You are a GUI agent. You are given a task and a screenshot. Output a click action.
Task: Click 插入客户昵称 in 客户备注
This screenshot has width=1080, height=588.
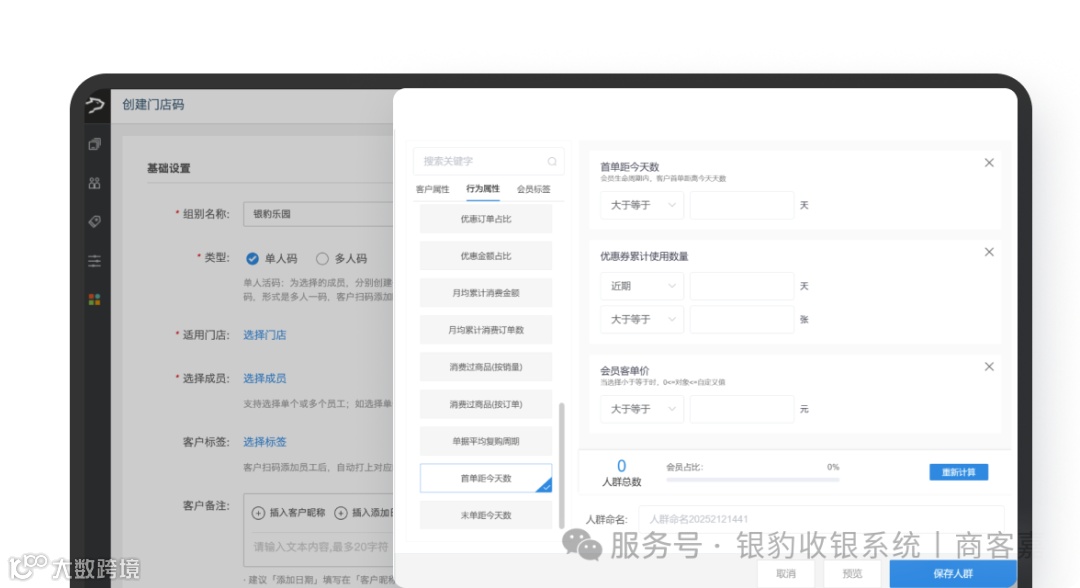(297, 513)
